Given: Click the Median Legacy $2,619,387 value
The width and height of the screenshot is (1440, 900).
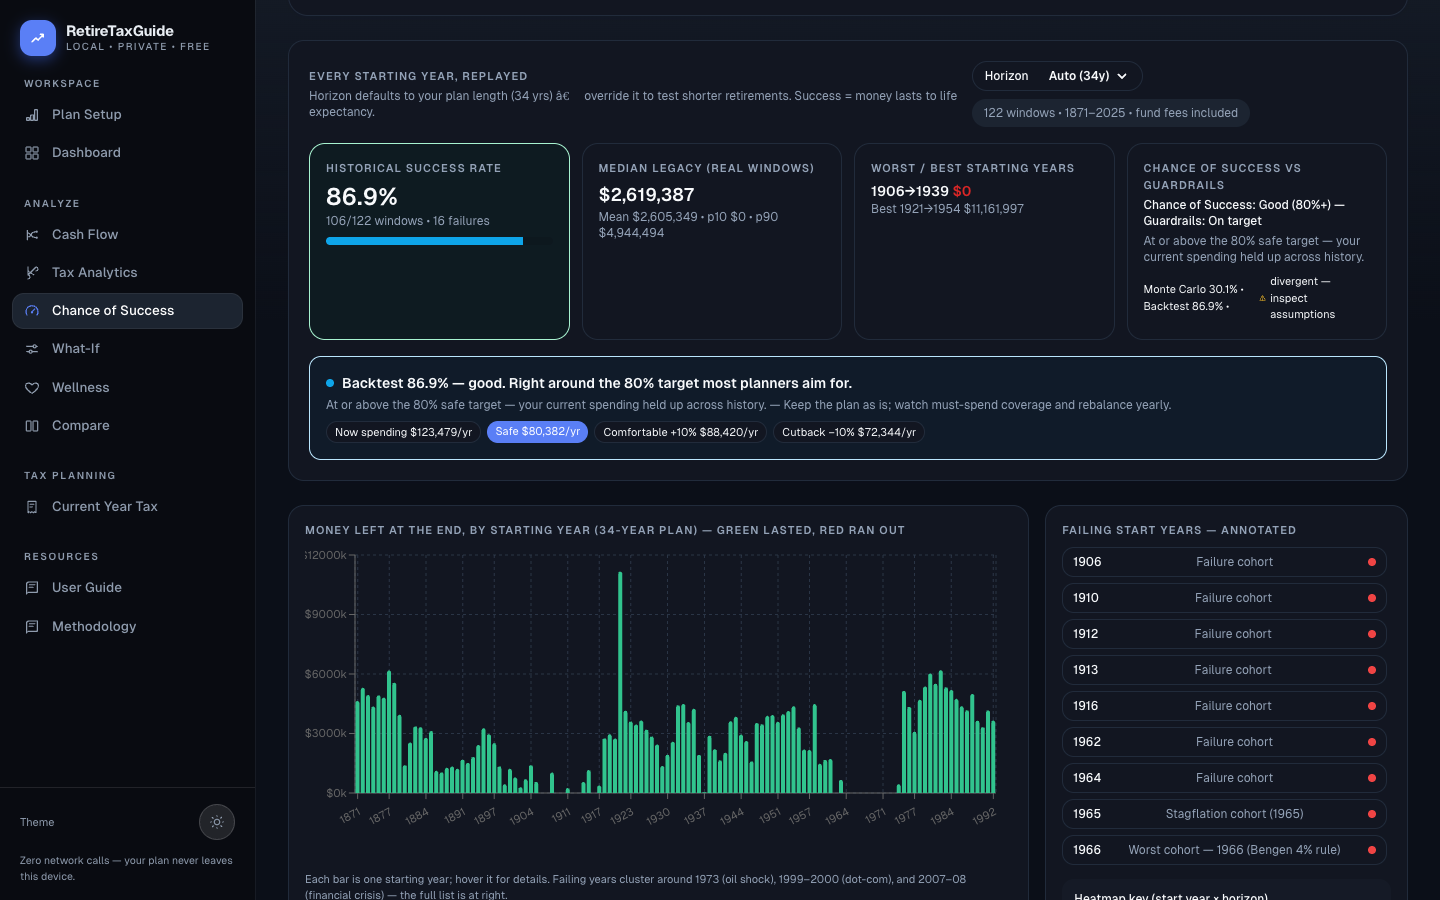Looking at the screenshot, I should coord(646,195).
